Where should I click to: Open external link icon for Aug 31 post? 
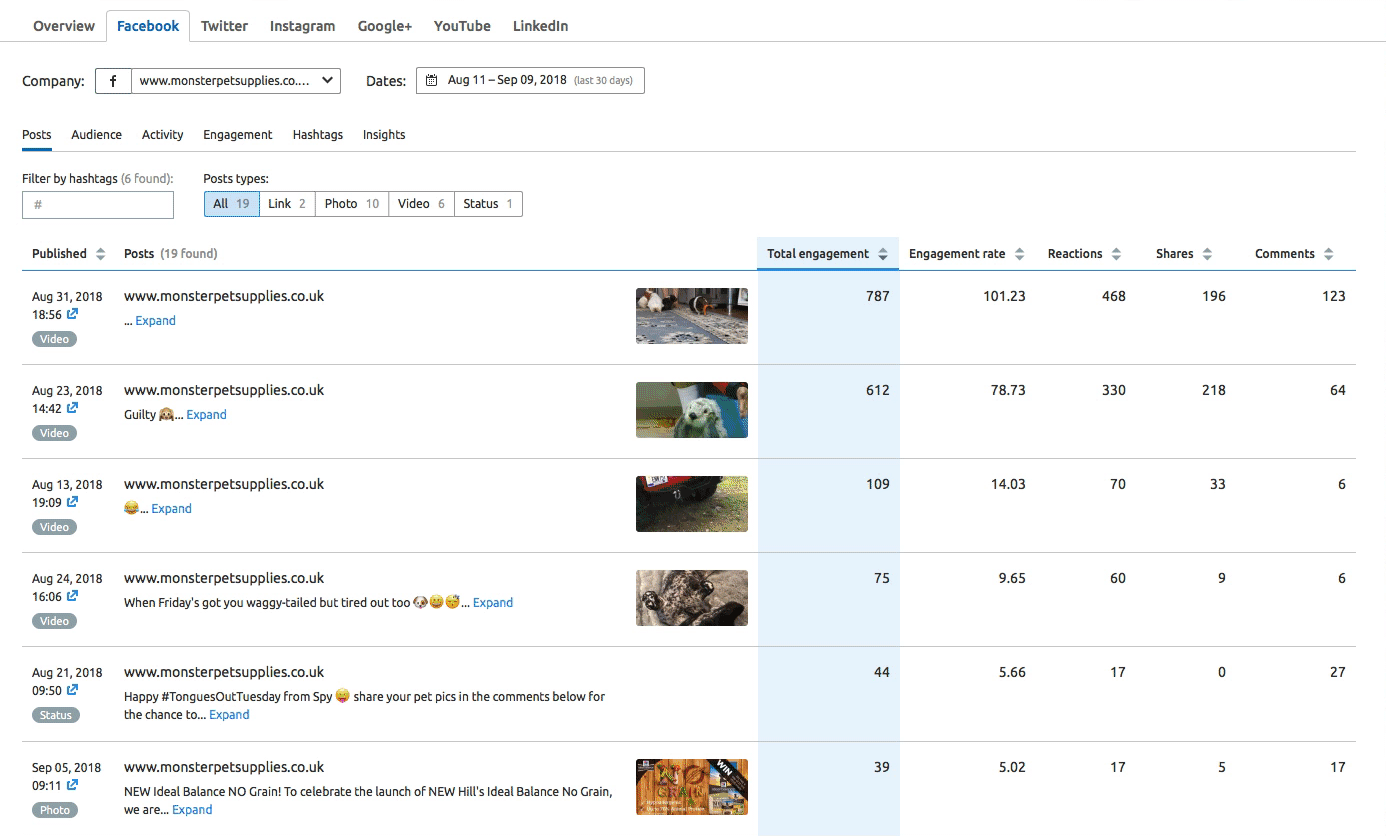coord(72,314)
